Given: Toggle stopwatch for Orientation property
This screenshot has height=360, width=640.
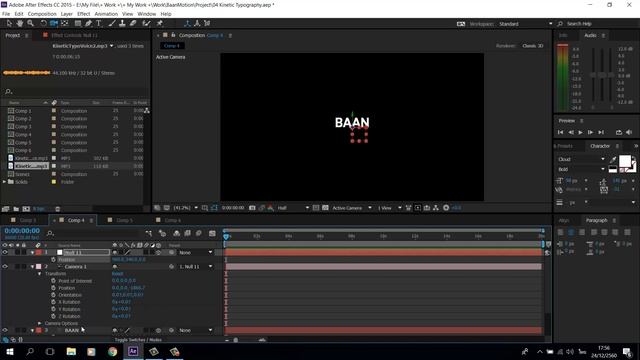Looking at the screenshot, I should coord(53,295).
